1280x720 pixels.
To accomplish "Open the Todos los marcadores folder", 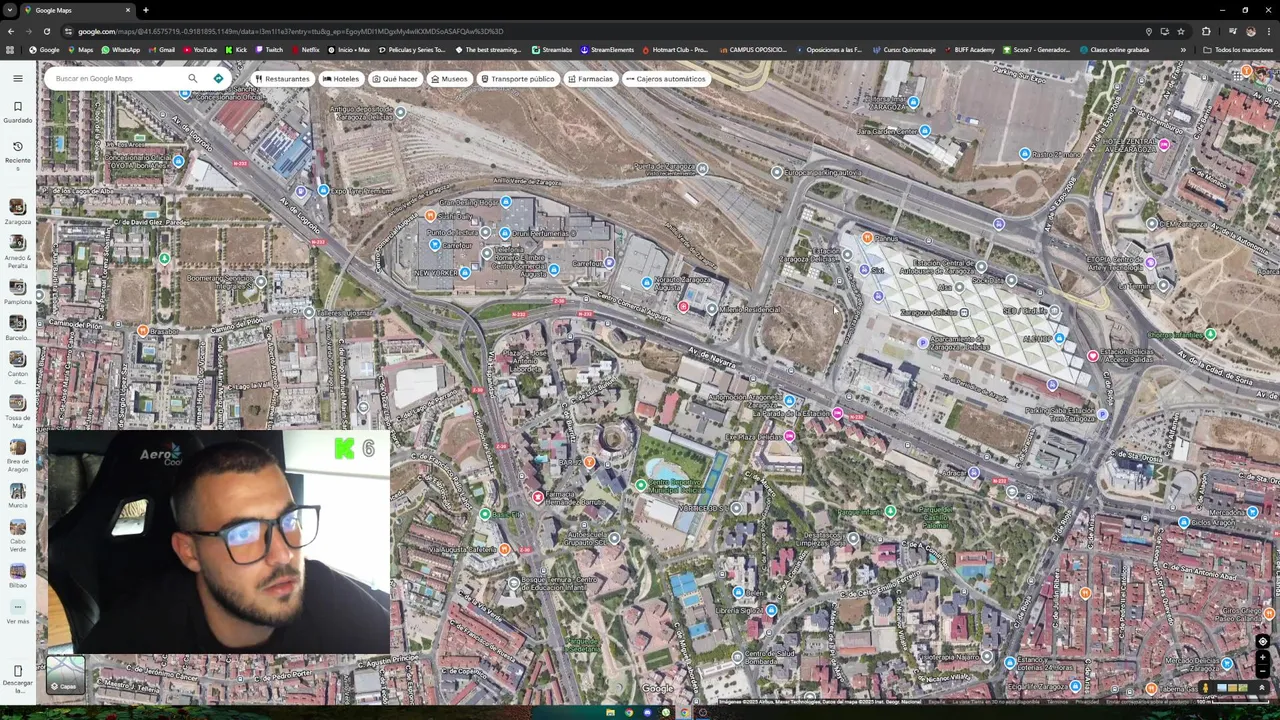I will pos(1238,50).
